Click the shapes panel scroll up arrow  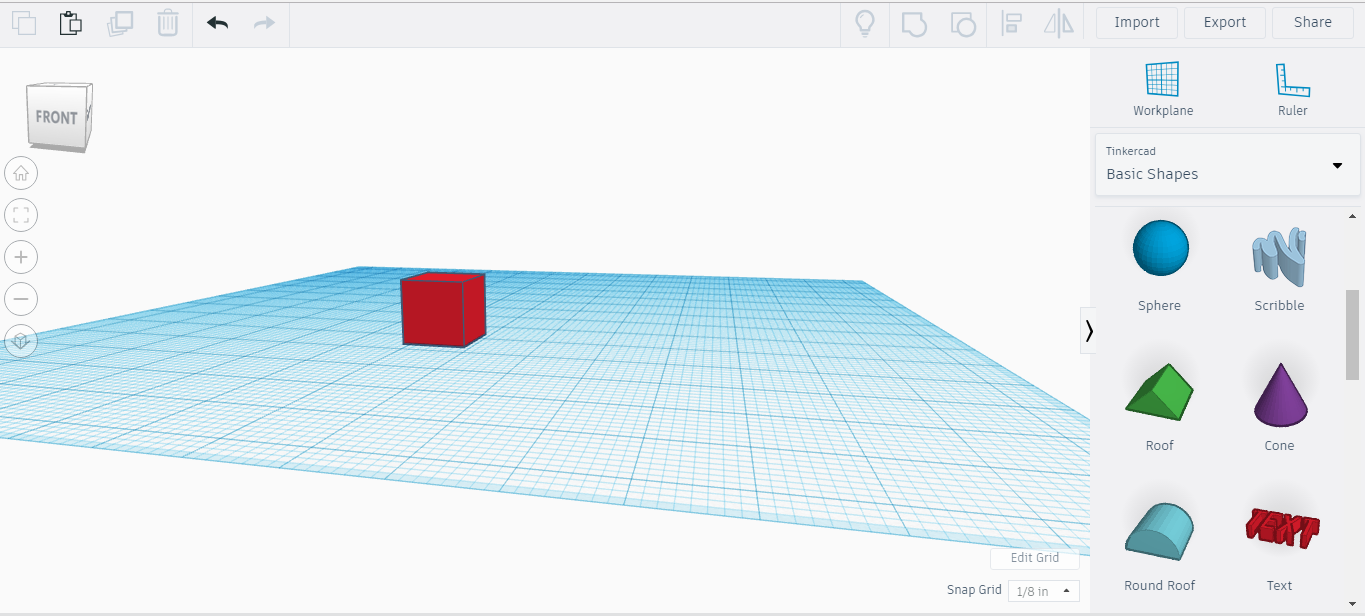tap(1353, 216)
